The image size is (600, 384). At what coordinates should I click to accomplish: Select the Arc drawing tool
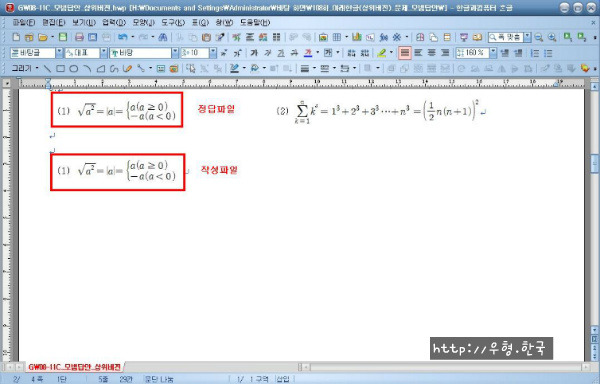pyautogui.click(x=87, y=68)
